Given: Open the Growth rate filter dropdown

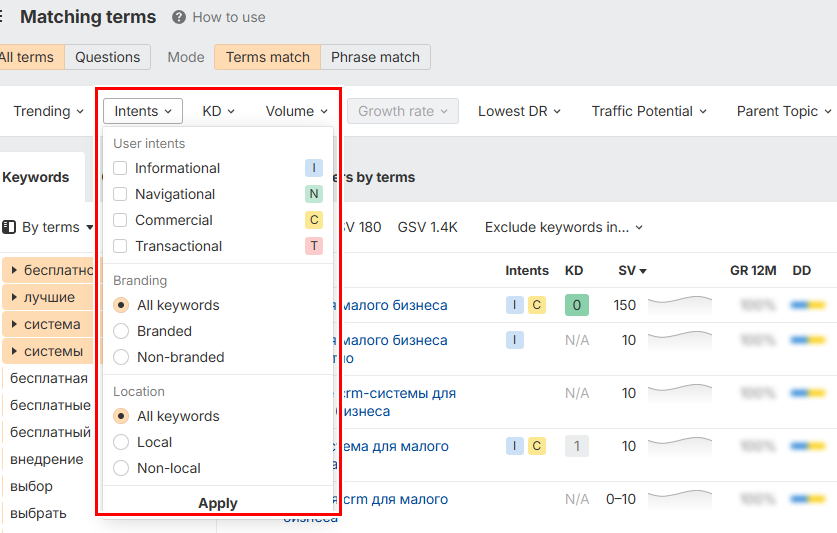Looking at the screenshot, I should pos(403,111).
